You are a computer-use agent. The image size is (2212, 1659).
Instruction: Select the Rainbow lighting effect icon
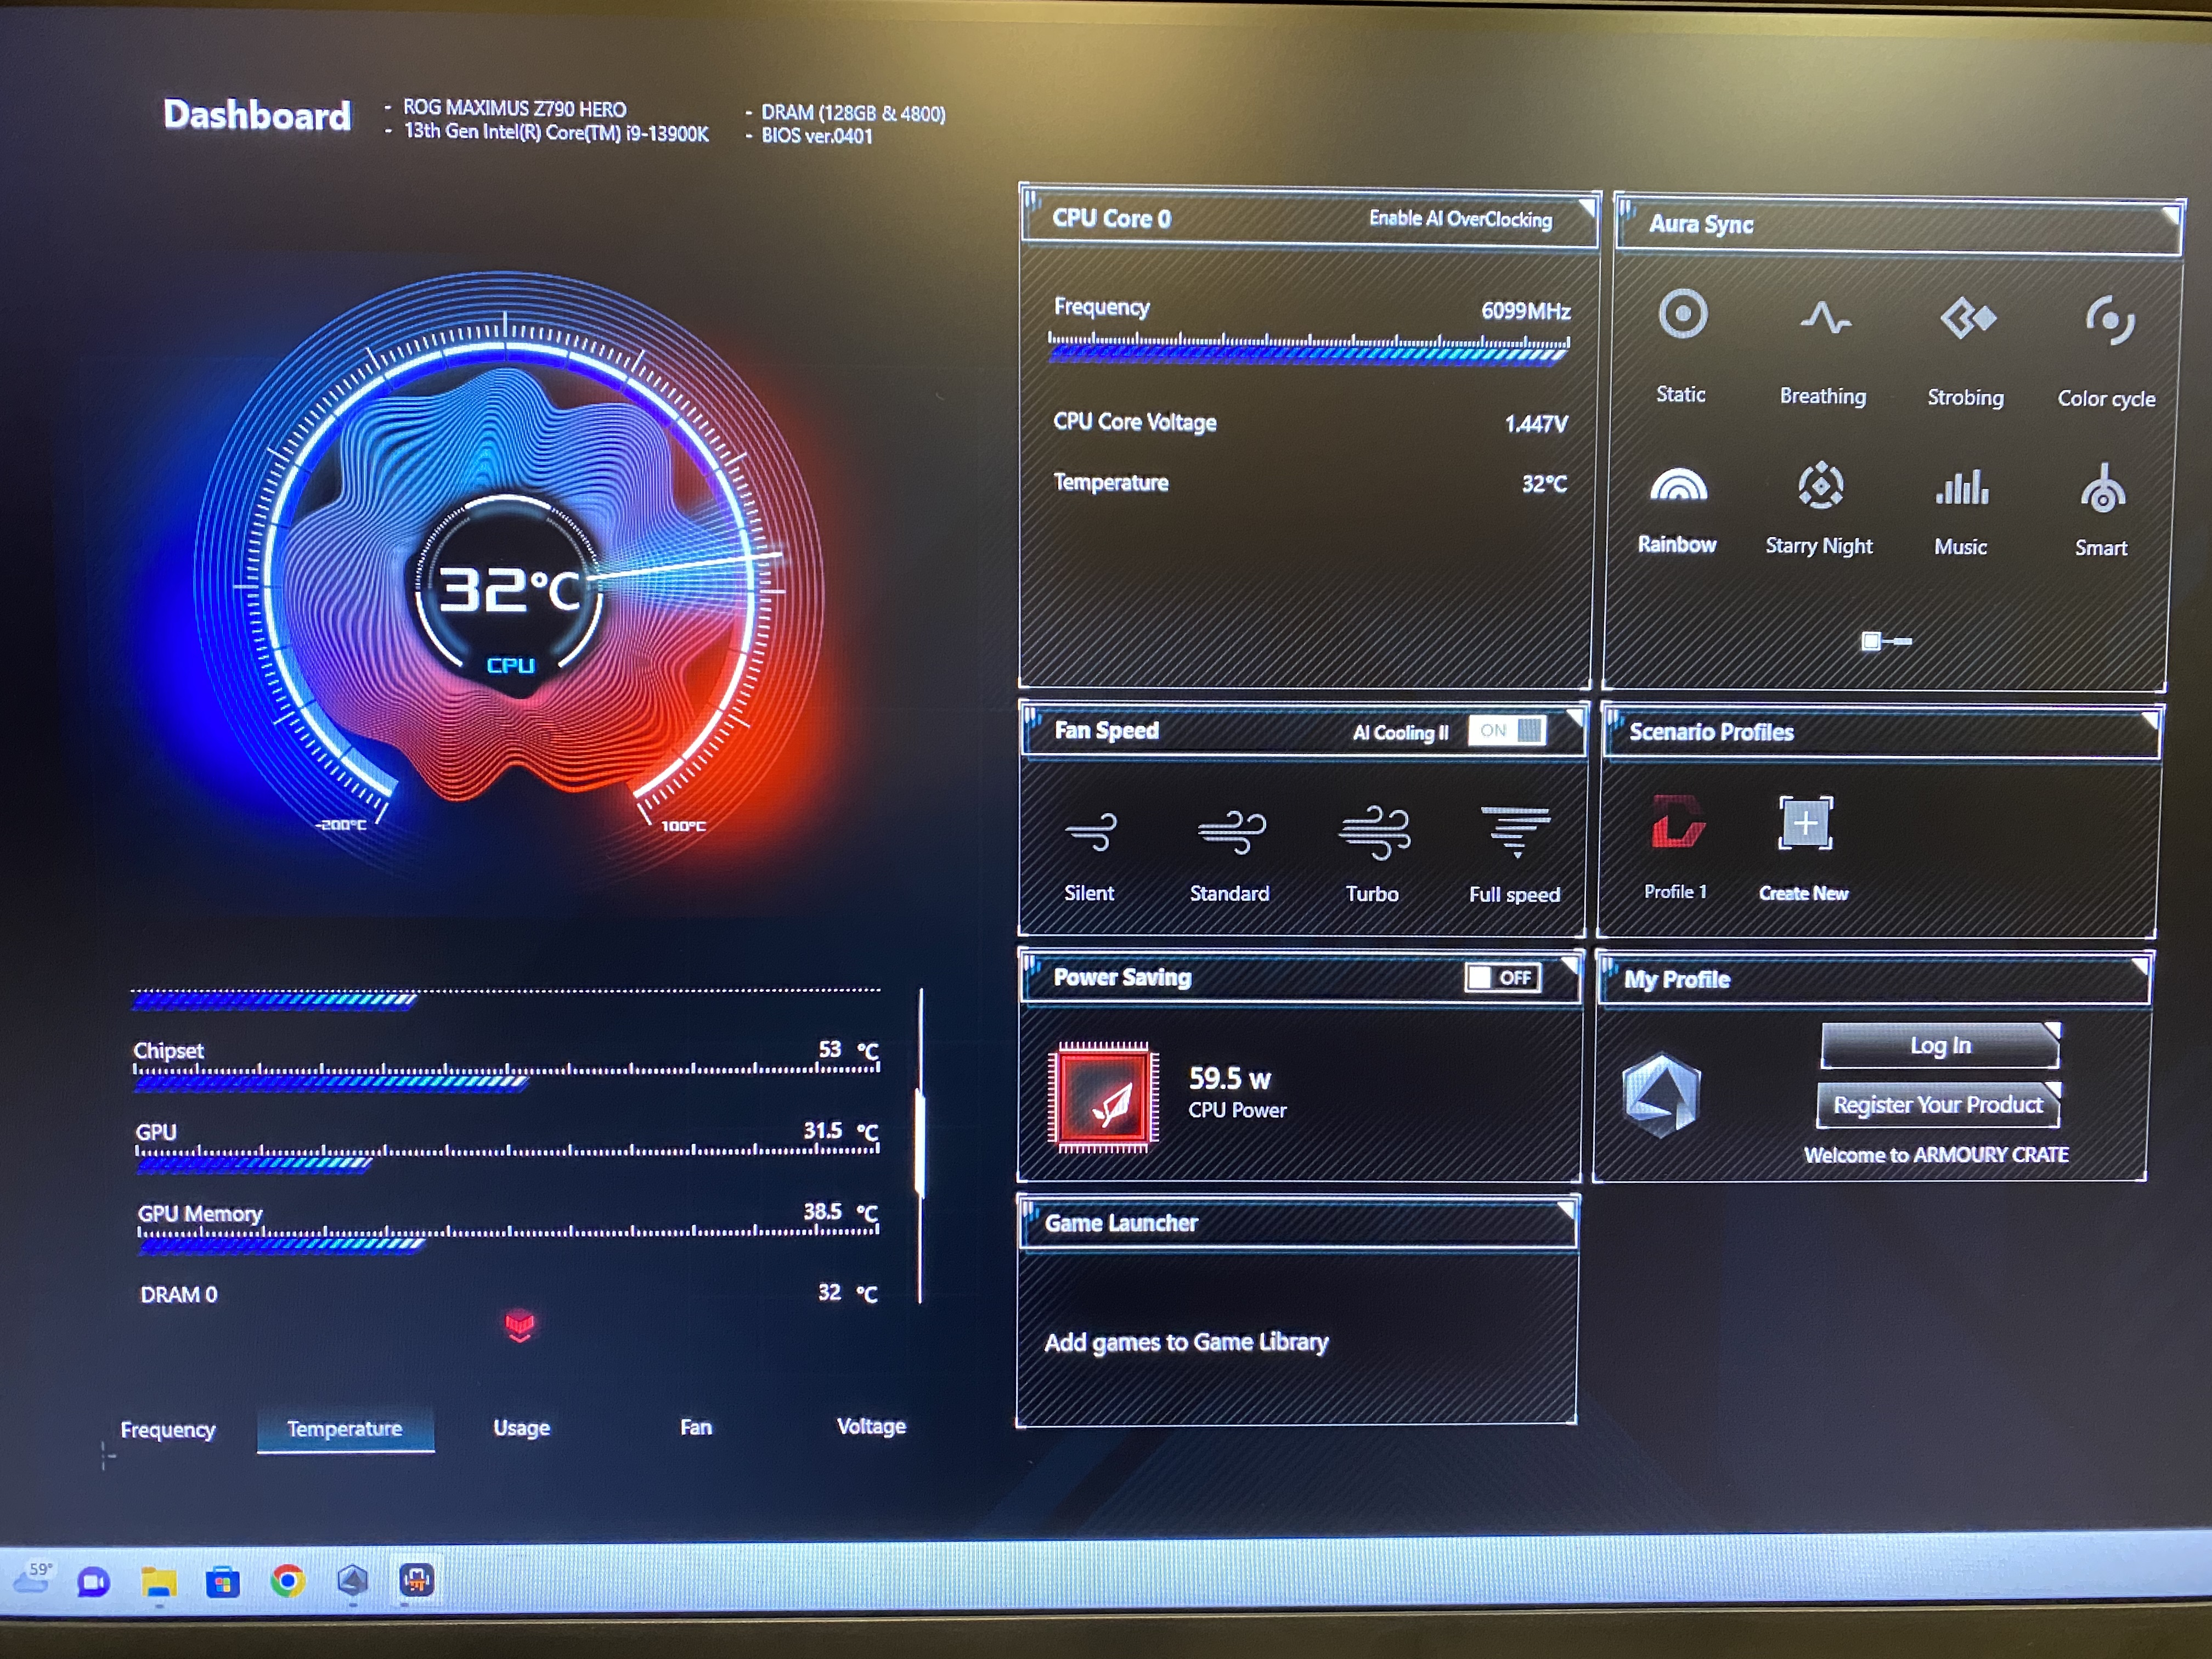pos(1678,484)
